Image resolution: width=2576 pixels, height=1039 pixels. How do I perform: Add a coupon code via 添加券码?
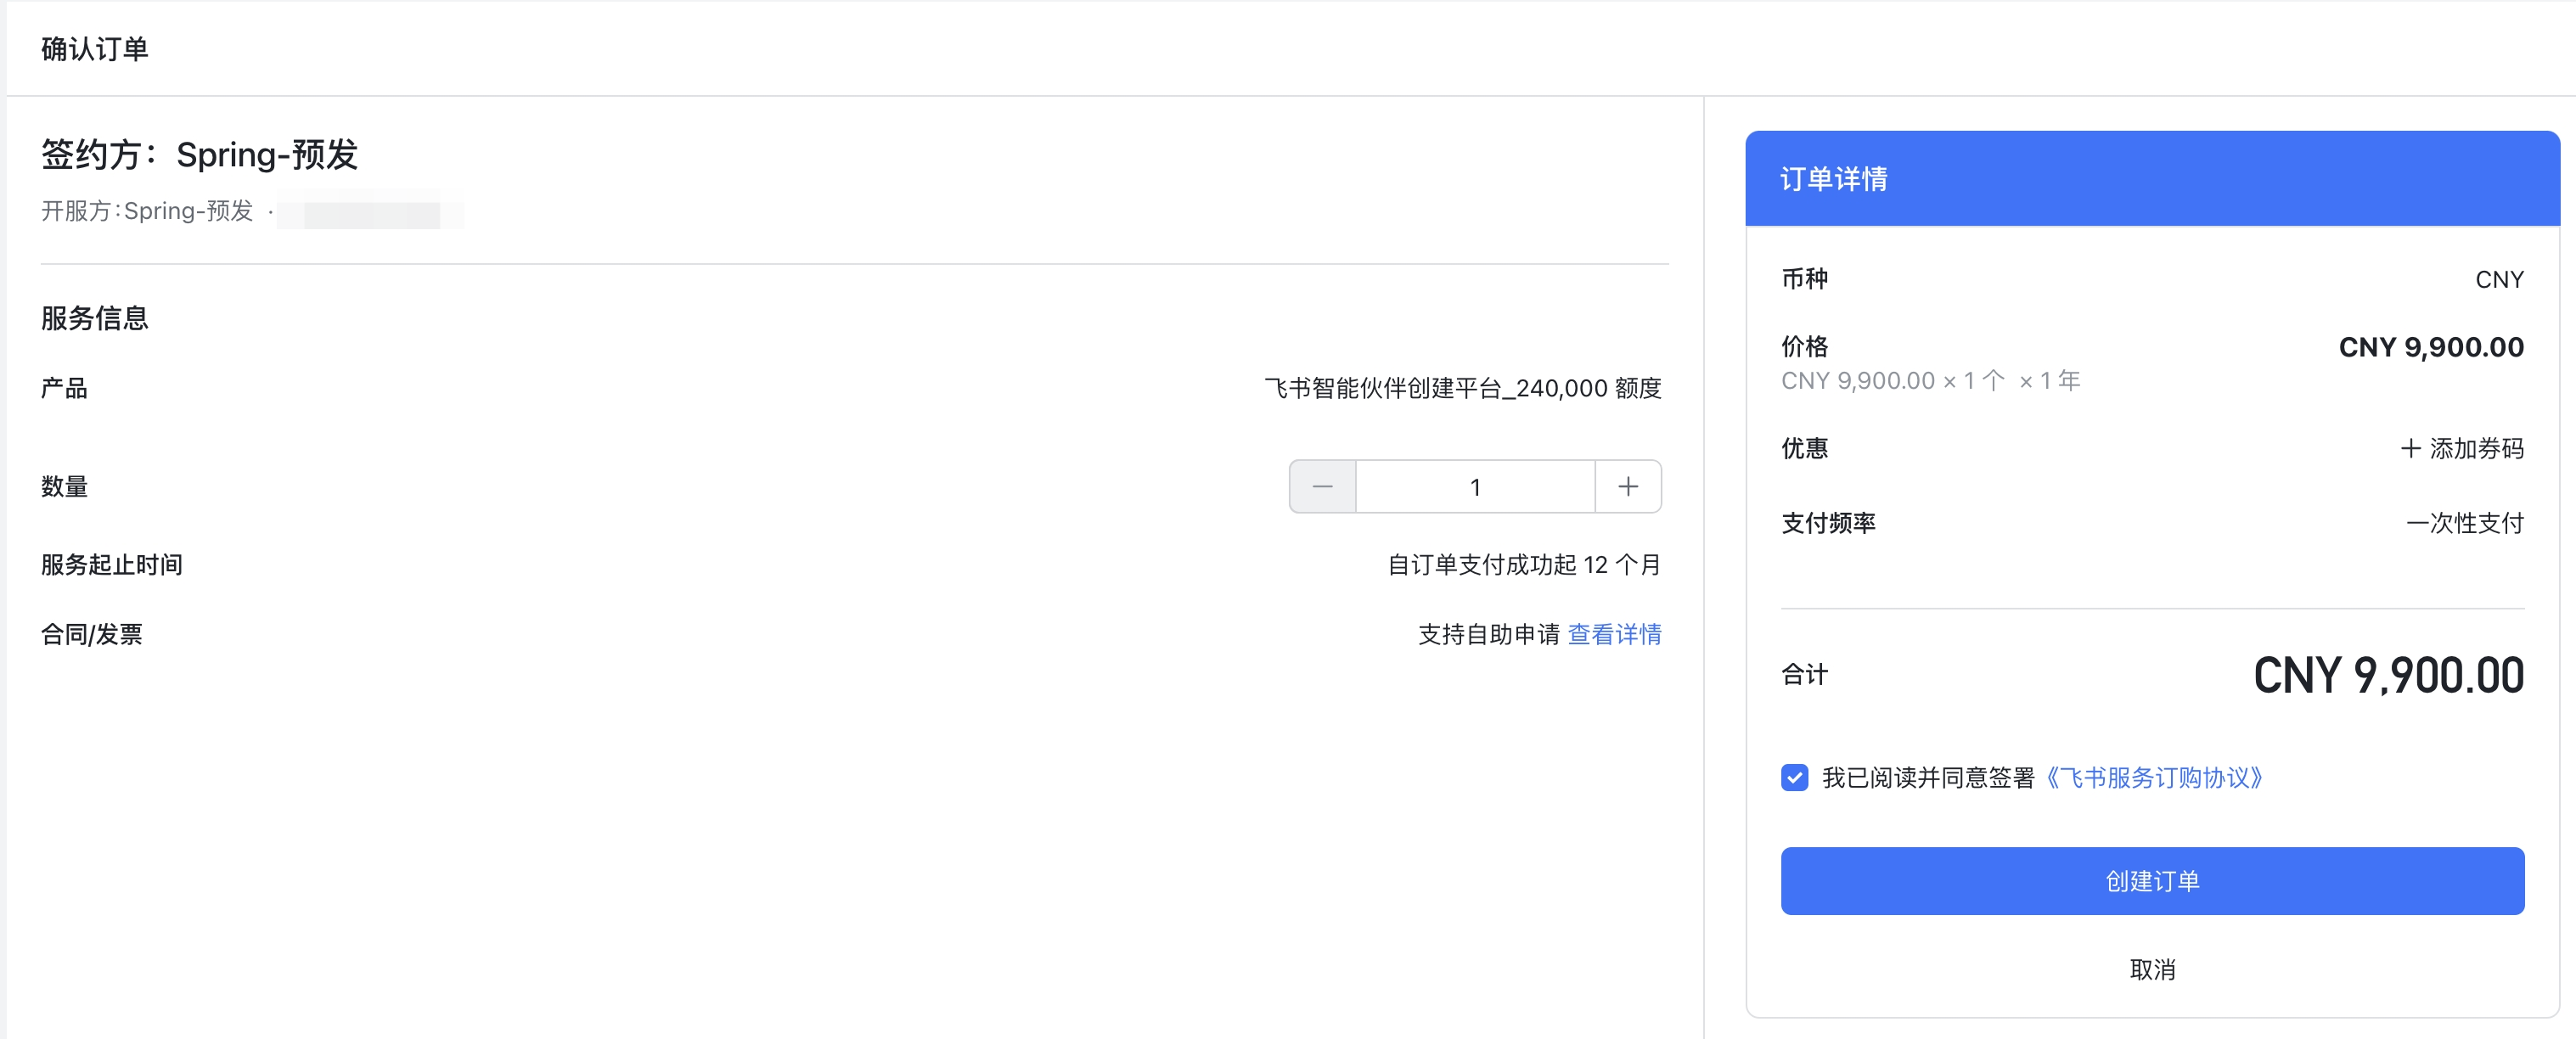[2462, 448]
